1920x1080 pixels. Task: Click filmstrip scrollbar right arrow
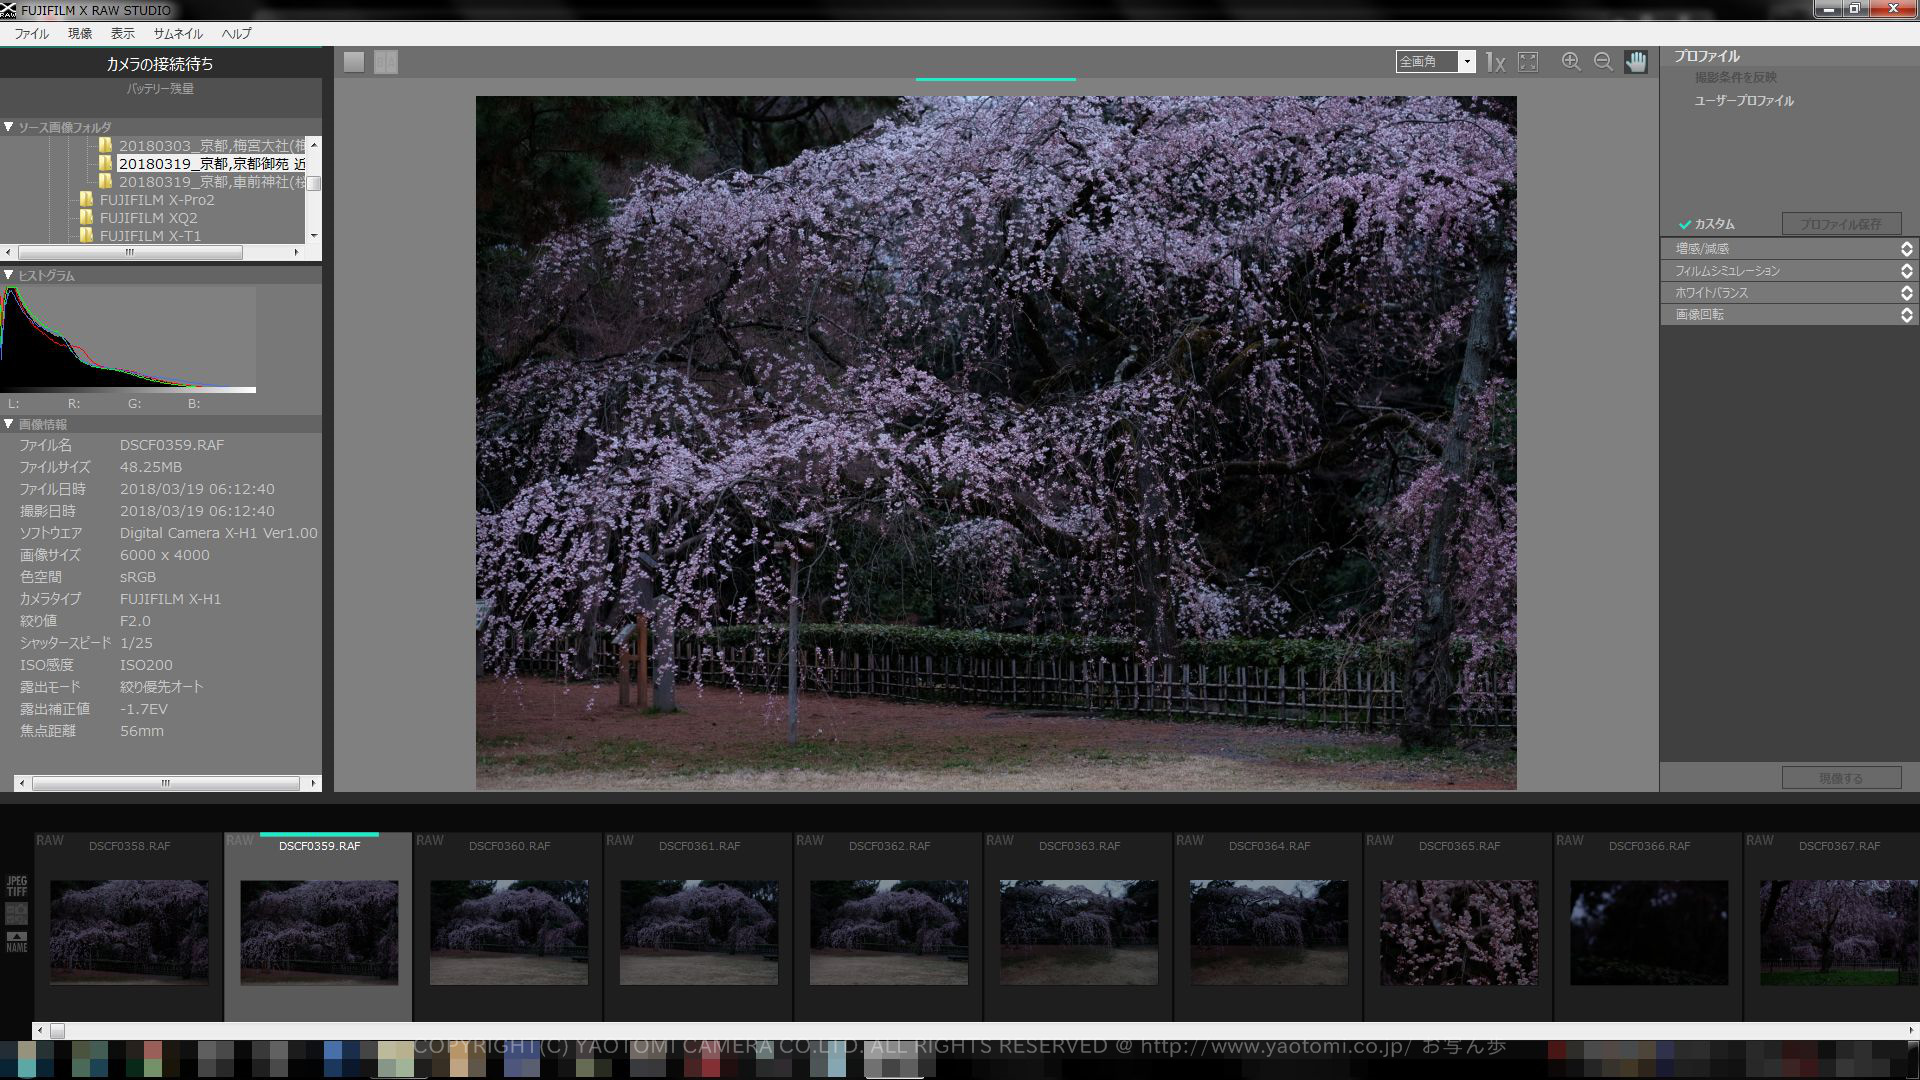pyautogui.click(x=1911, y=1030)
